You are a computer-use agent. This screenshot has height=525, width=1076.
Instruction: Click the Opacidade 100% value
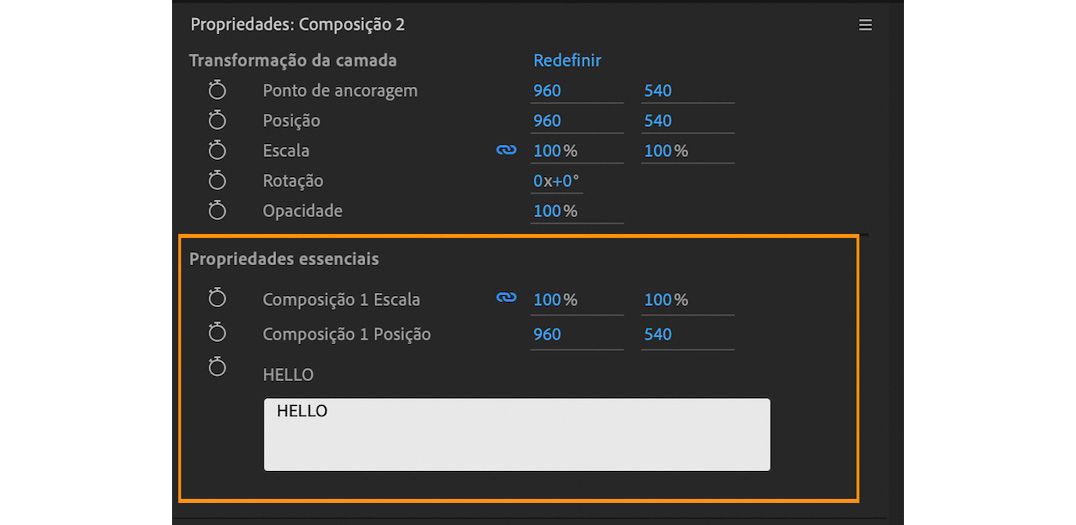coord(555,211)
